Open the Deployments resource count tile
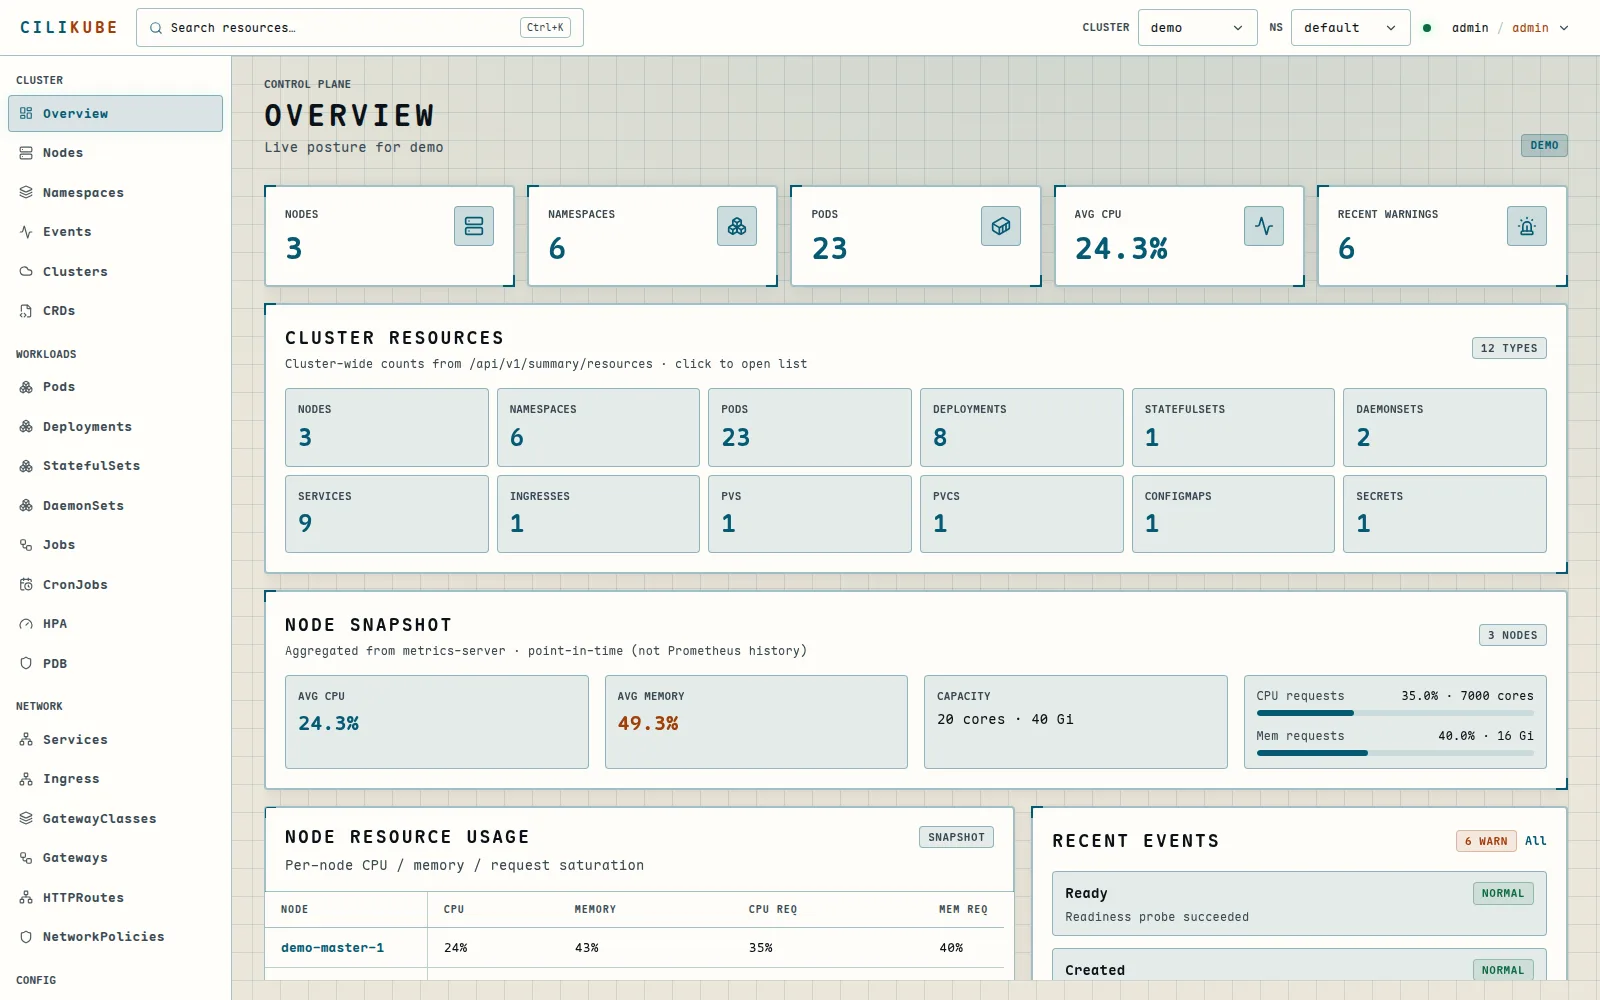Viewport: 1600px width, 1000px height. (1021, 427)
